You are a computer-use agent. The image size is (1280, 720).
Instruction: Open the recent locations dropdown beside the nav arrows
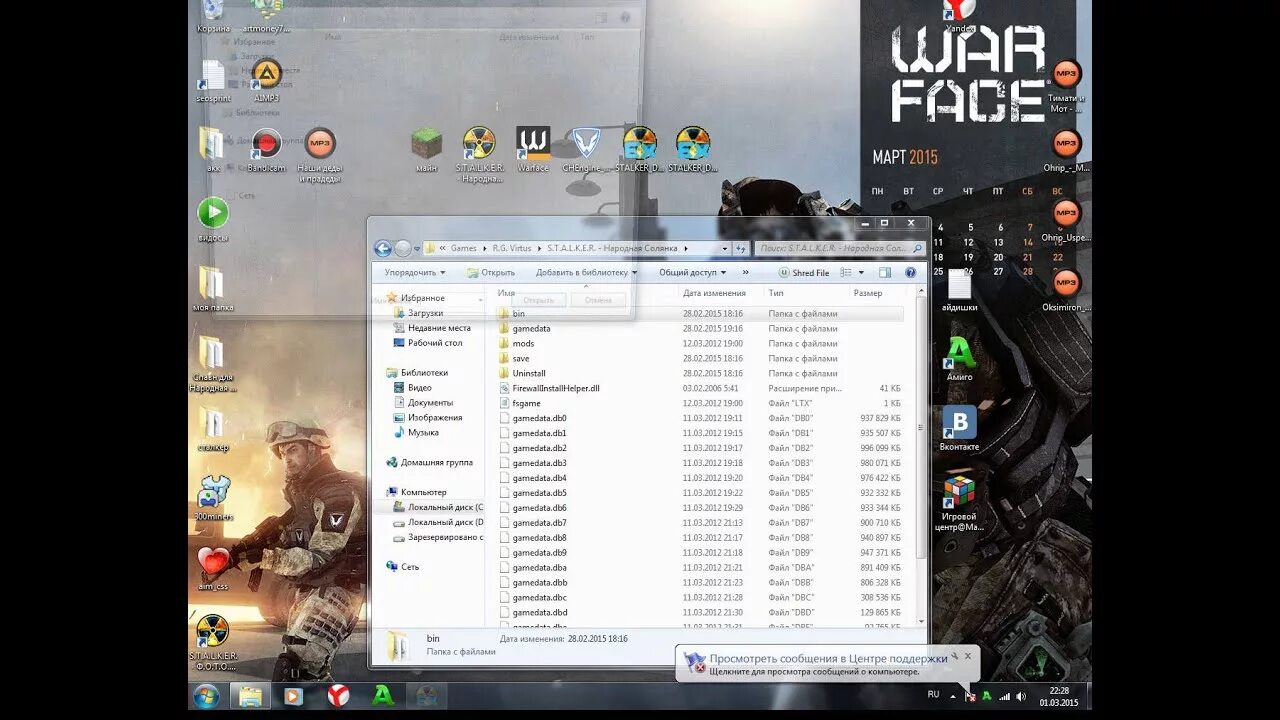(x=416, y=248)
